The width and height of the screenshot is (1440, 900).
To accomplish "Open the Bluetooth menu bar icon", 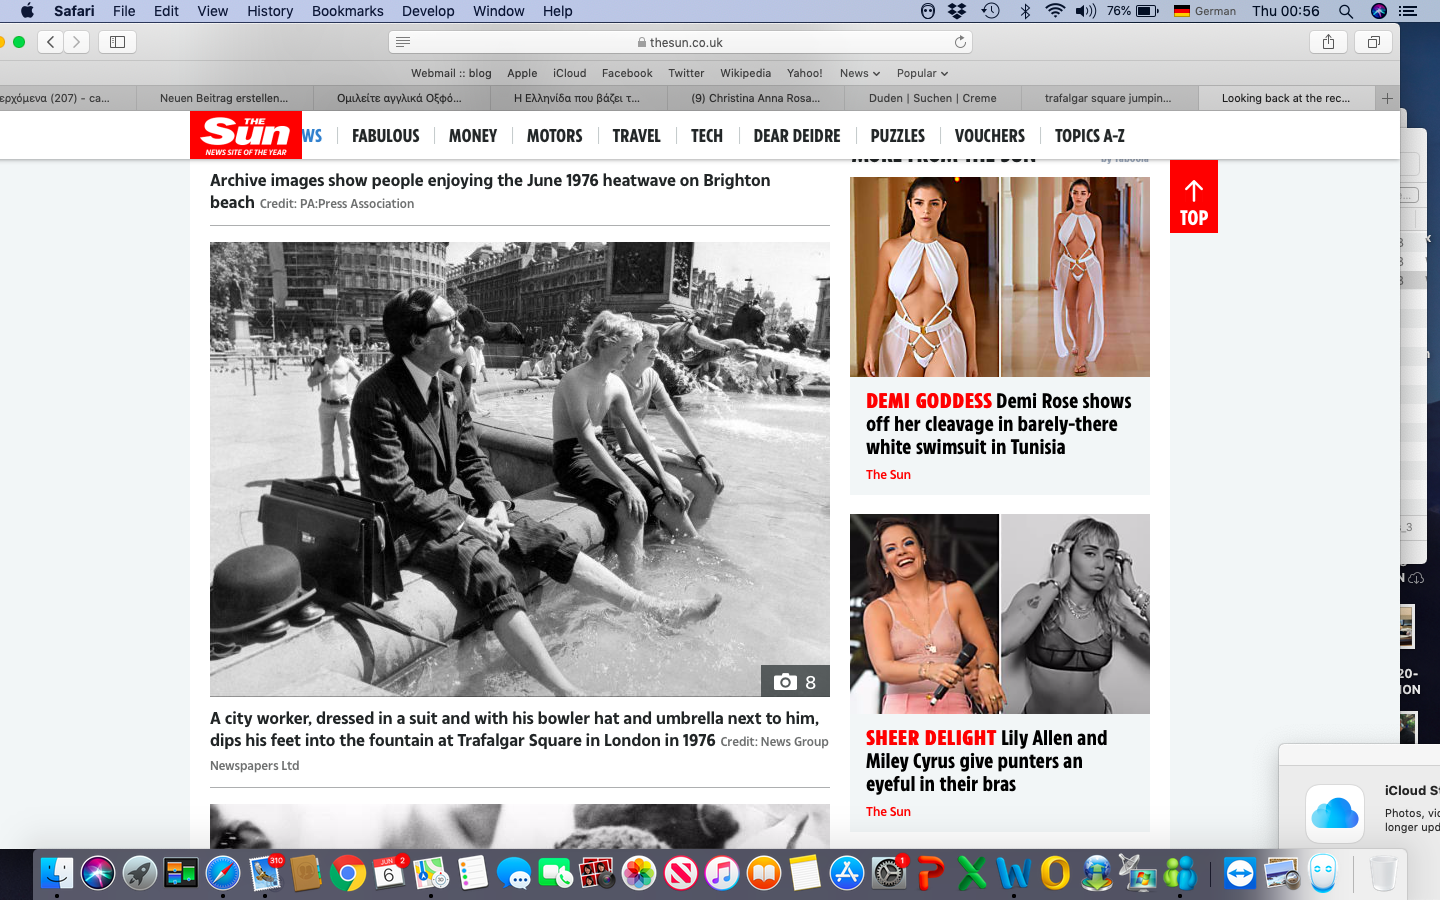I will (1024, 11).
